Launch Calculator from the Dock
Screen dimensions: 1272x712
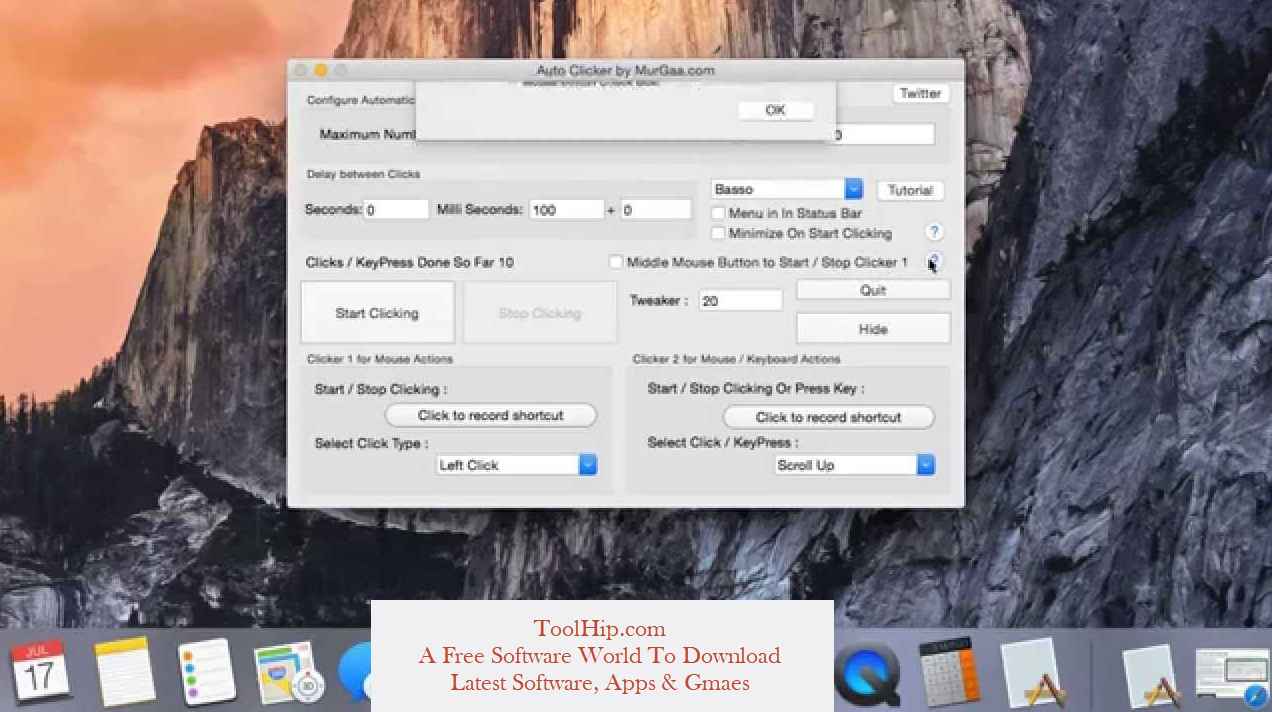949,672
